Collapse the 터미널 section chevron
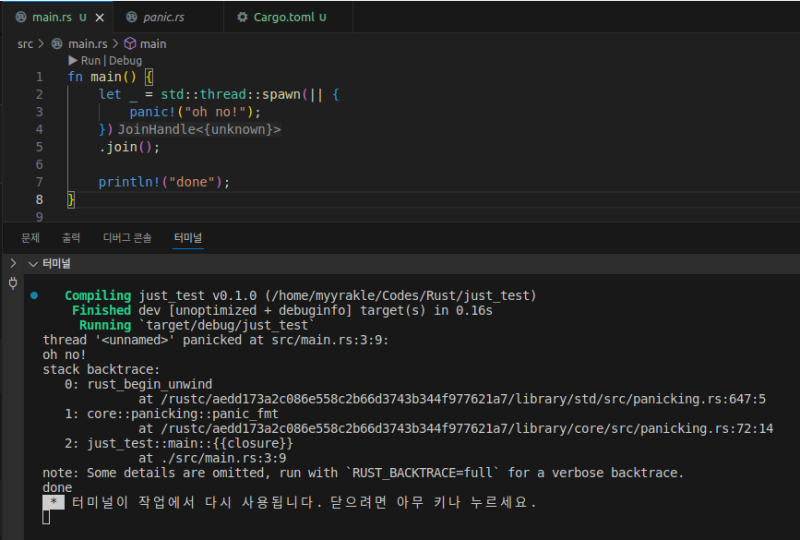800x540 pixels. click(x=33, y=264)
